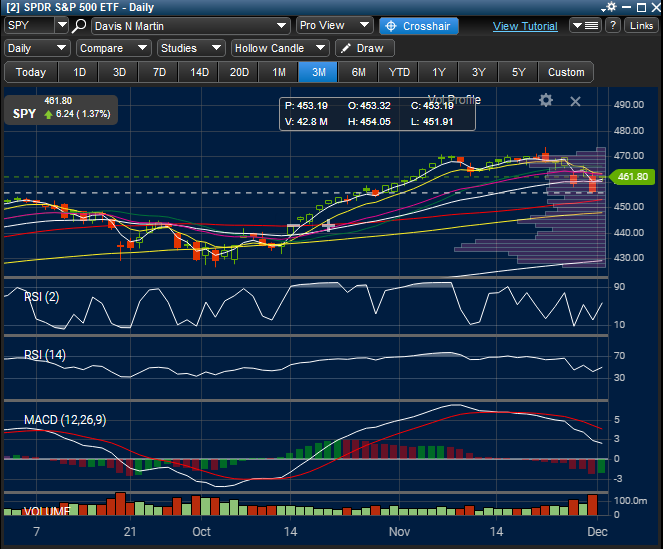The height and width of the screenshot is (549, 663).
Task: Open the list menu icon beside the tutorial link
Action: (586, 26)
